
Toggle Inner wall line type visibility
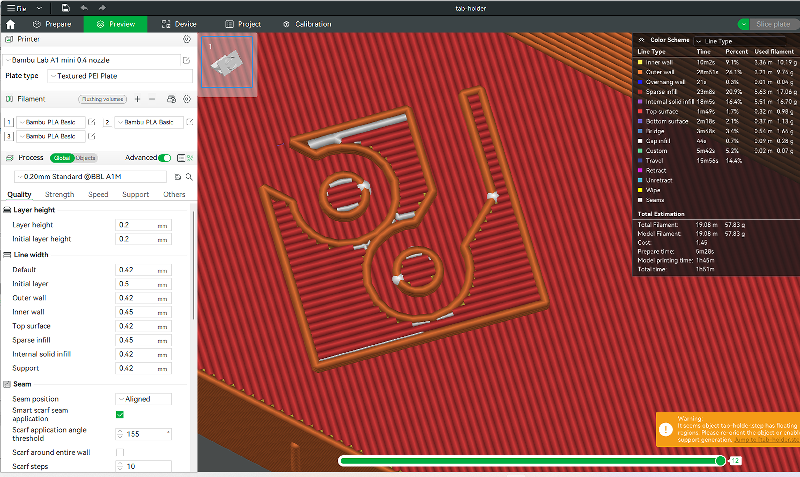coord(640,62)
